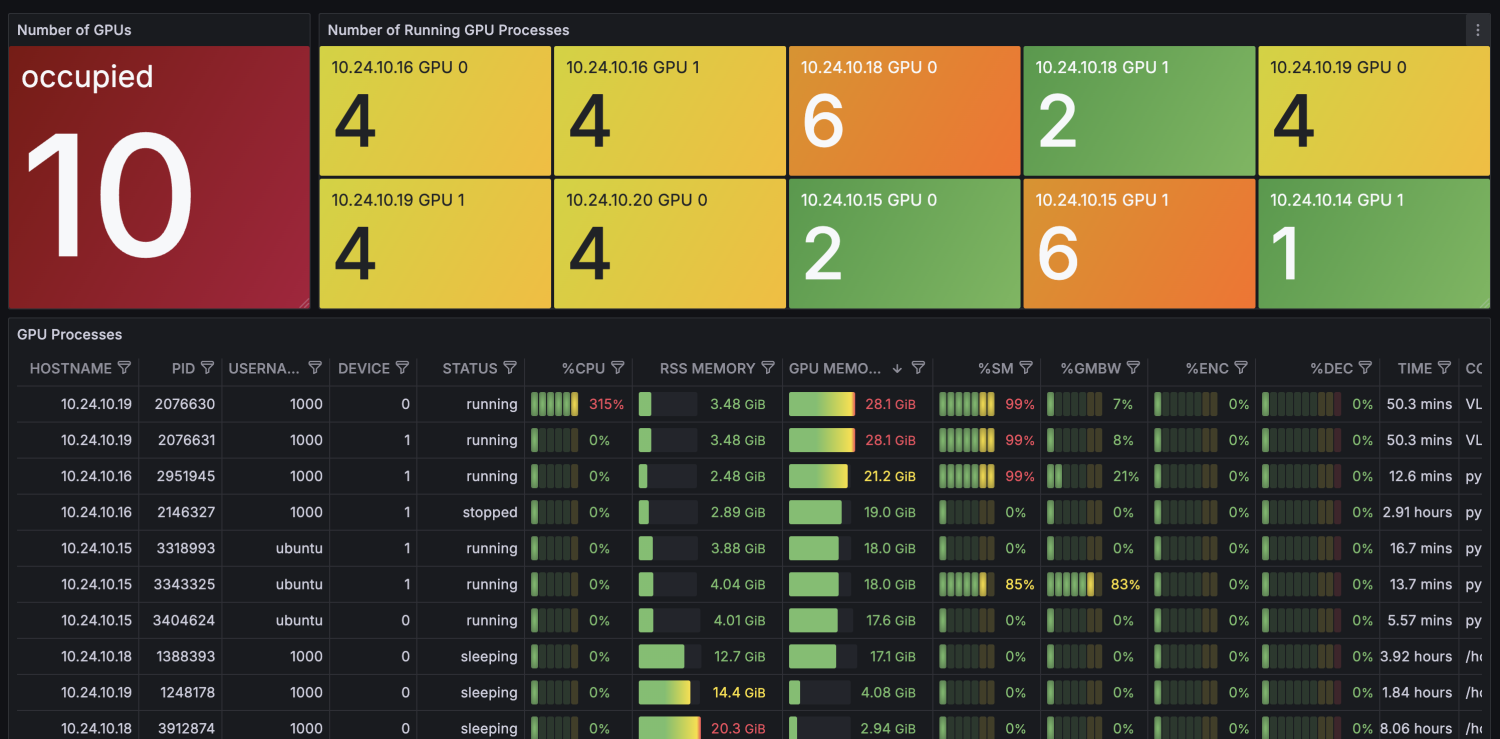
Task: Open the %ENC column filter dropdown
Action: tap(1241, 368)
